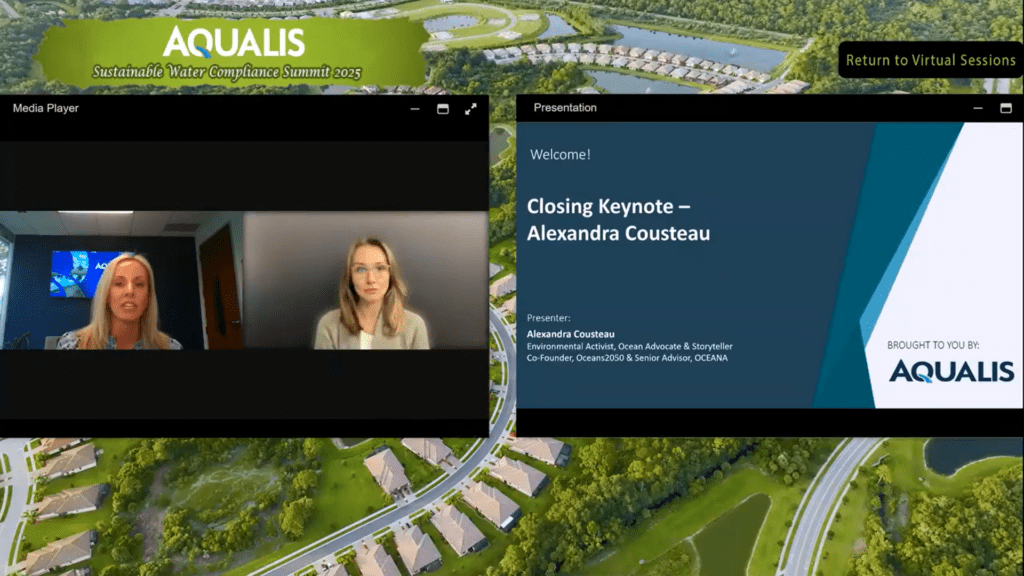This screenshot has width=1024, height=576.
Task: Switch focus to the Presentation title bar
Action: tap(565, 107)
